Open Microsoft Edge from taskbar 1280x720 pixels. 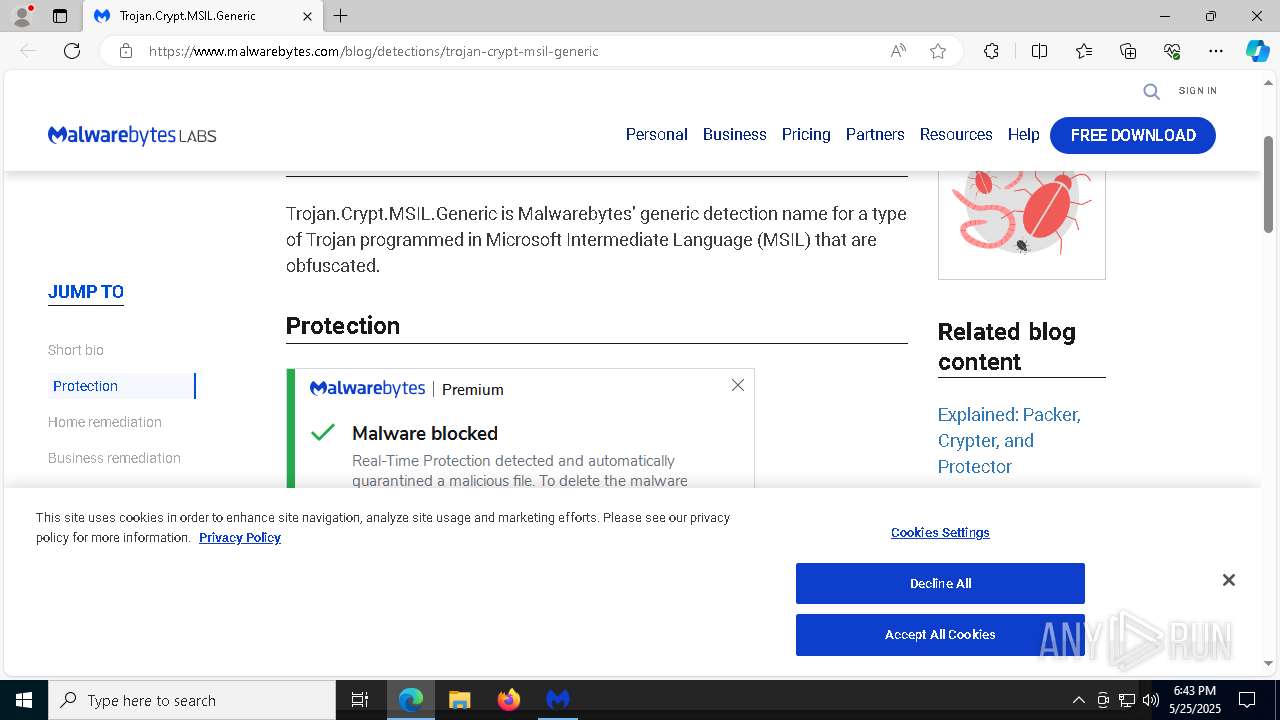pos(411,700)
